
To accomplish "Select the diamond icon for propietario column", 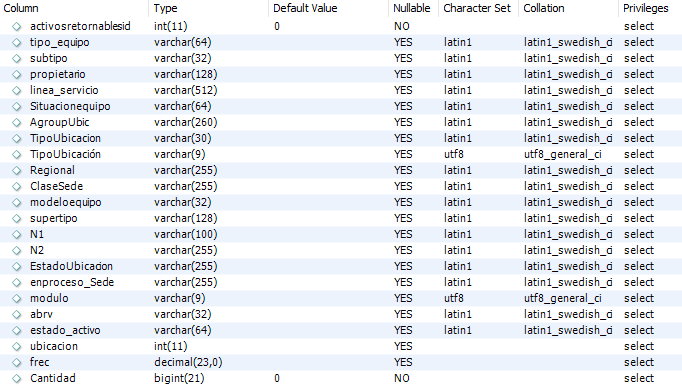I will [x=17, y=74].
